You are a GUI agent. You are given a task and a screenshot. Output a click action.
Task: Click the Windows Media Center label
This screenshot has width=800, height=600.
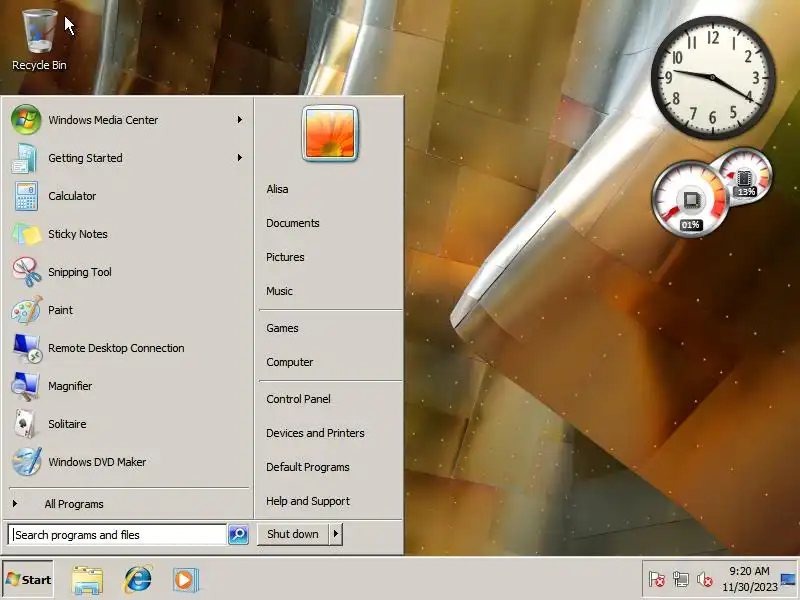coord(103,120)
